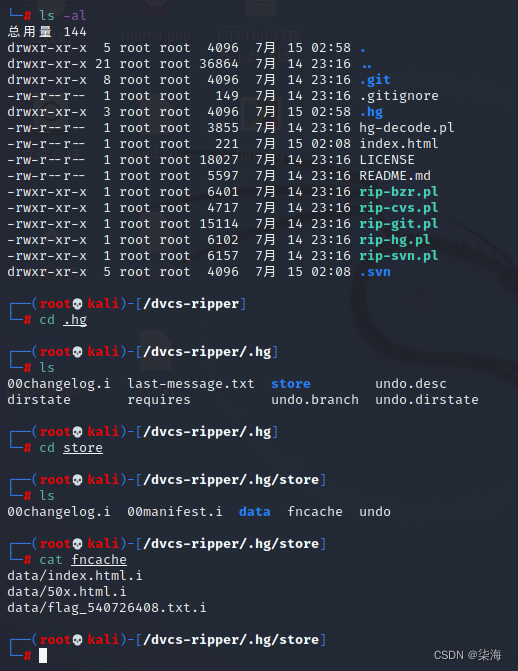Click the blue store directory name
This screenshot has height=671, width=518.
click(291, 384)
